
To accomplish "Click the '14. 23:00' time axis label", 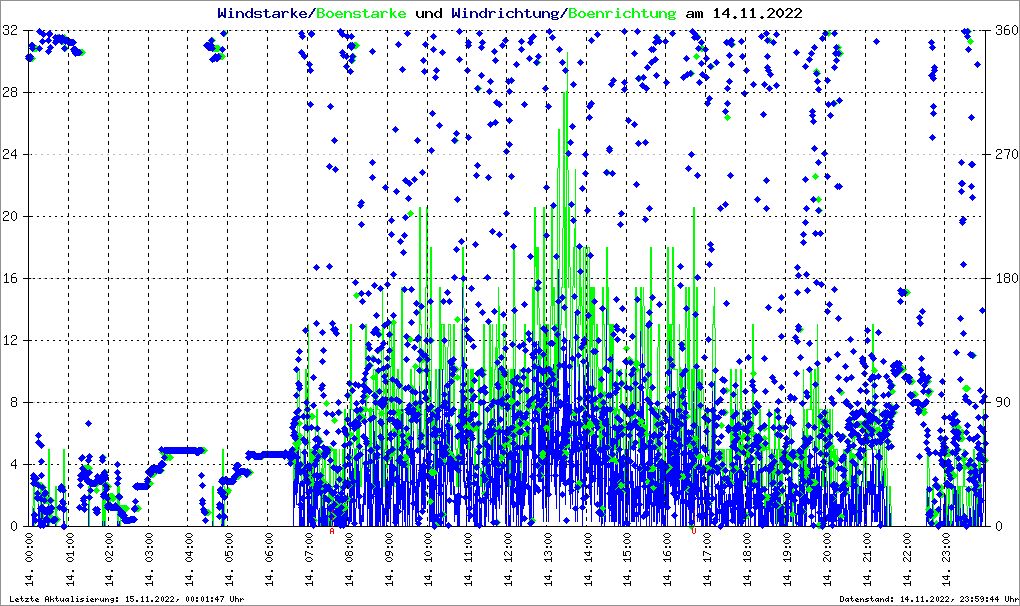I will (x=946, y=559).
